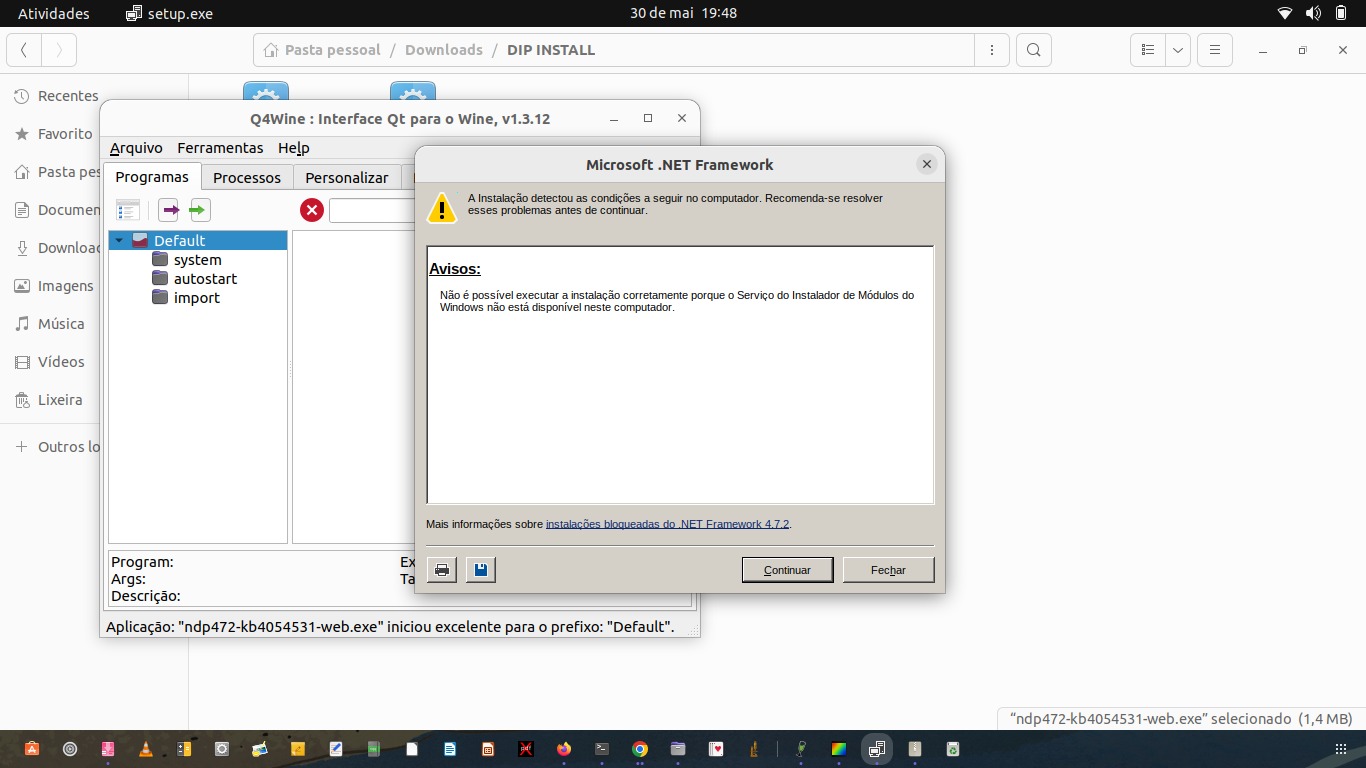Open the three-dot path menu in Files
Image resolution: width=1366 pixels, height=768 pixels.
[x=991, y=50]
